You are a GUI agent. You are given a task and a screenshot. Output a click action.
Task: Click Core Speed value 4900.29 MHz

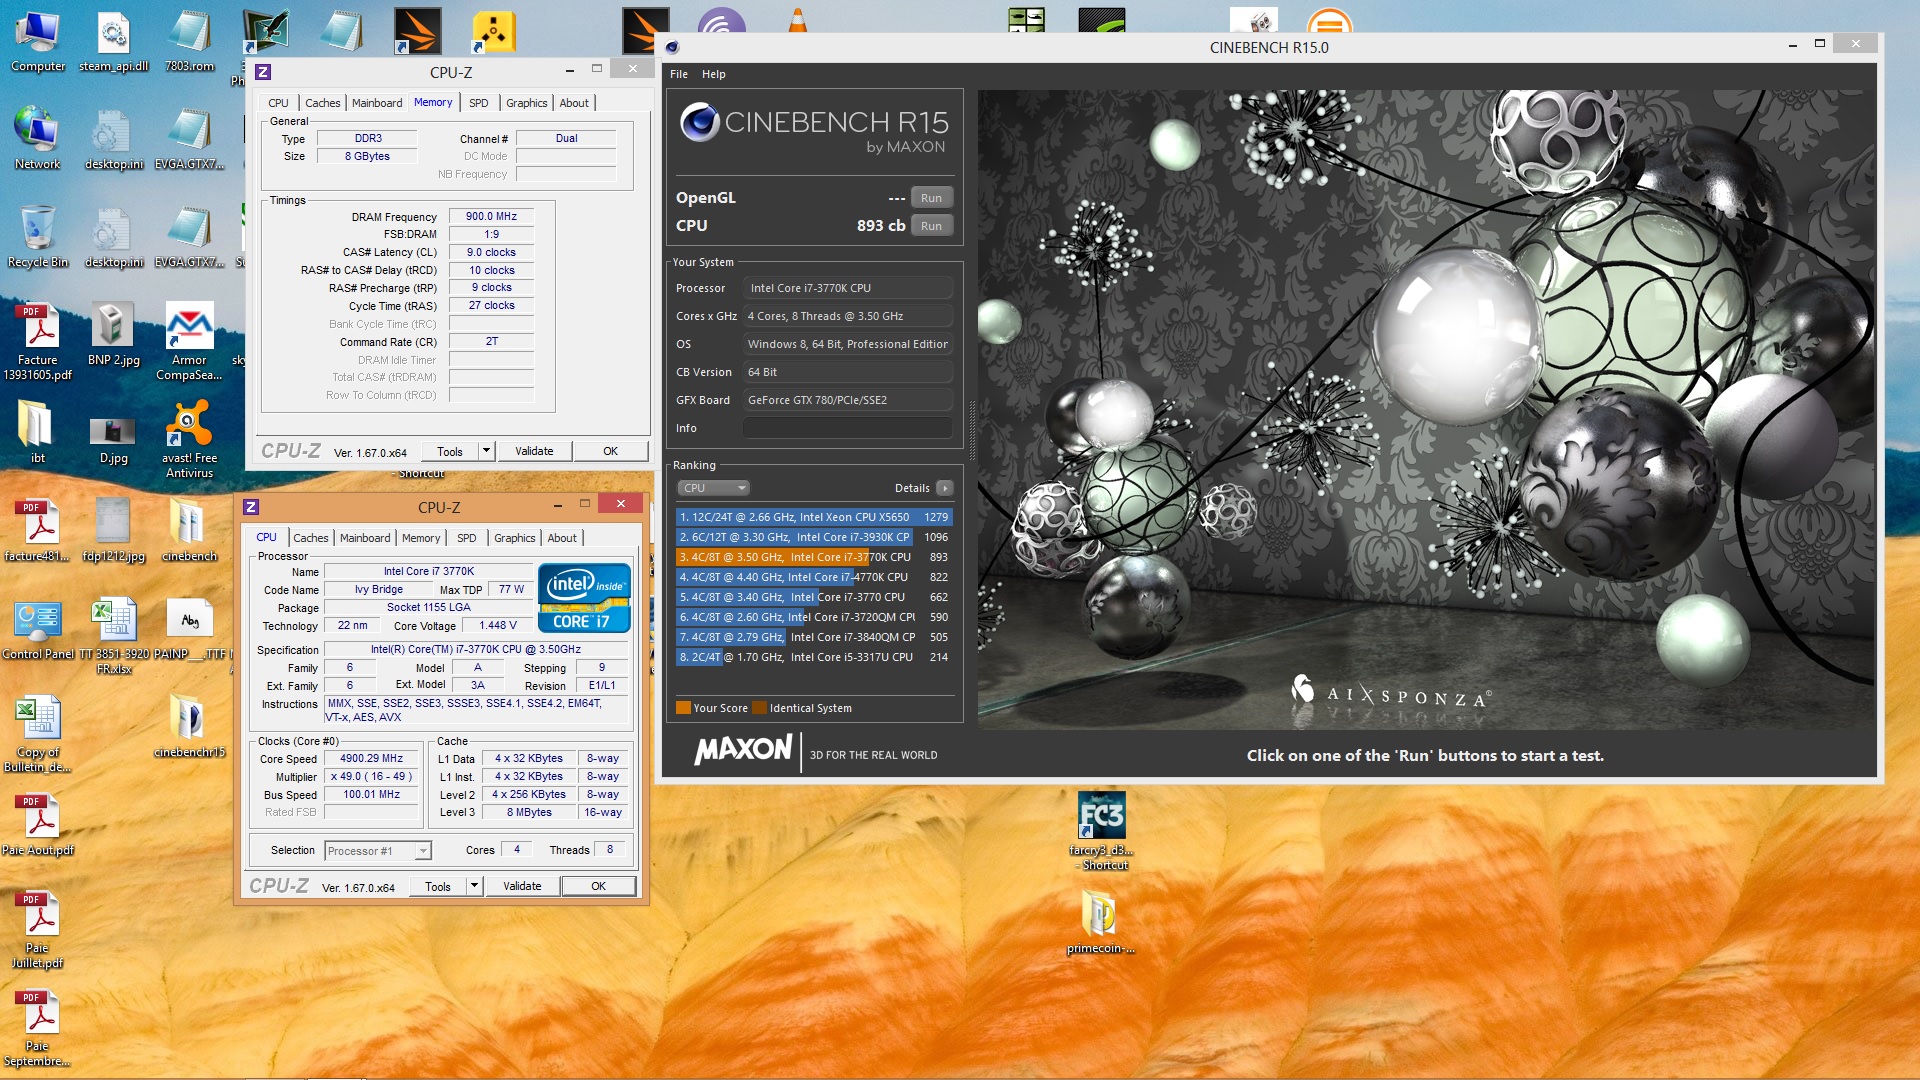pos(371,759)
